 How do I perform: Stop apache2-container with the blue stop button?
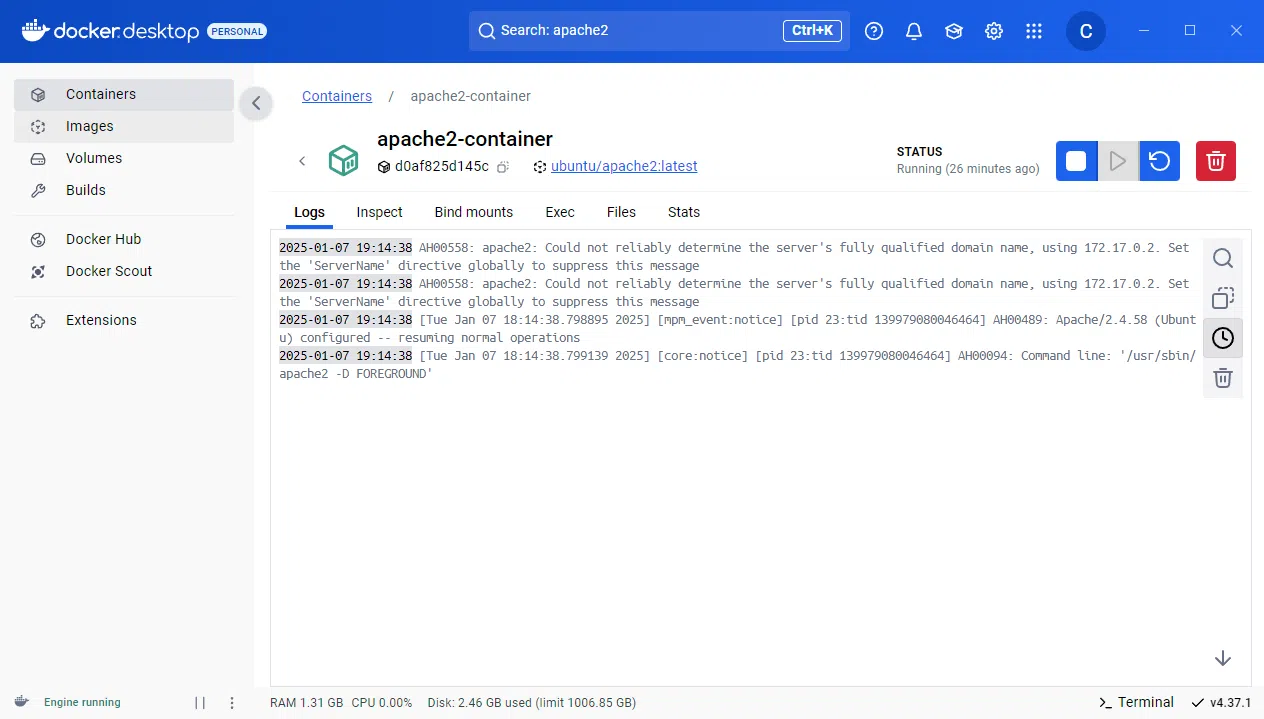click(1076, 160)
